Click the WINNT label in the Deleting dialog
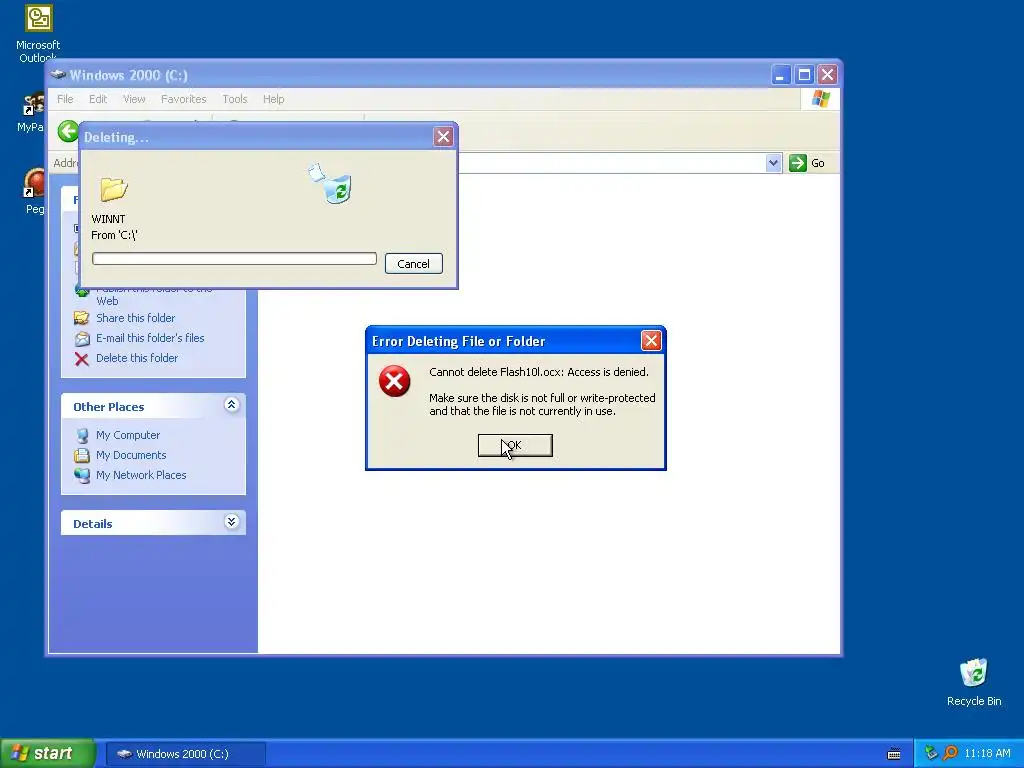The image size is (1024, 768). (x=108, y=219)
